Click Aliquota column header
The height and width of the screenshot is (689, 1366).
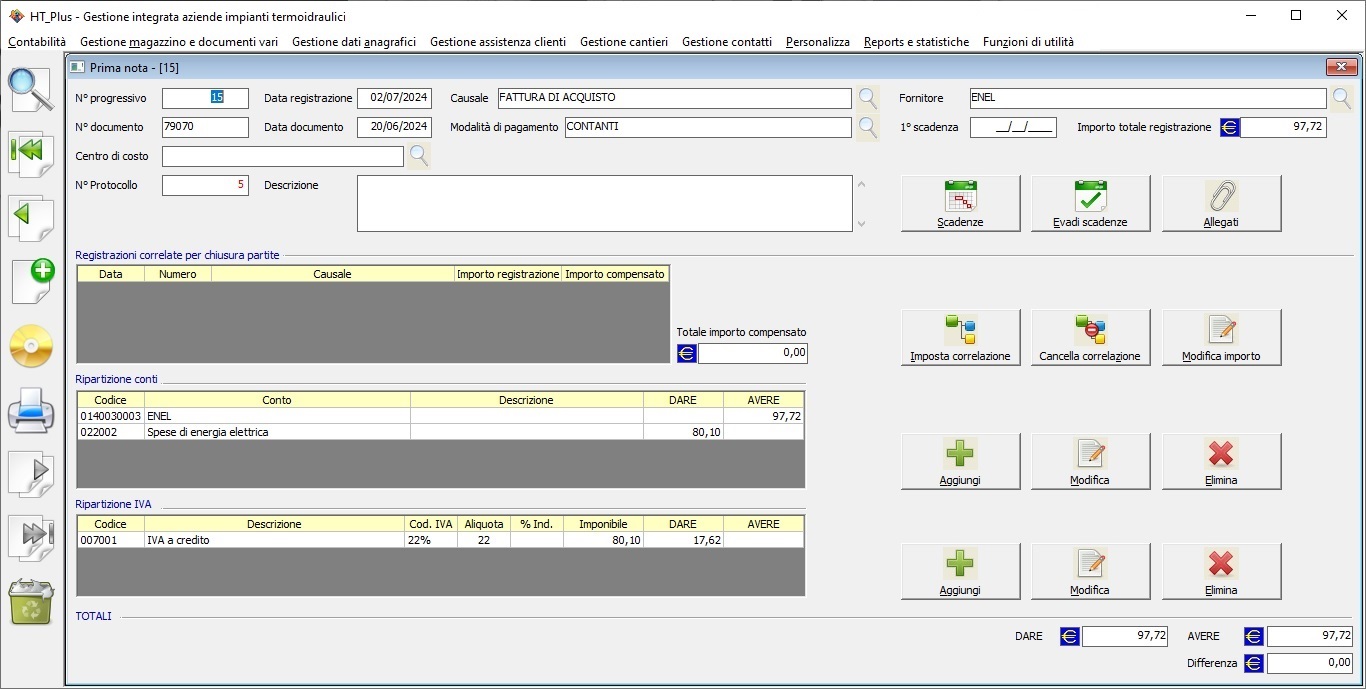[484, 524]
